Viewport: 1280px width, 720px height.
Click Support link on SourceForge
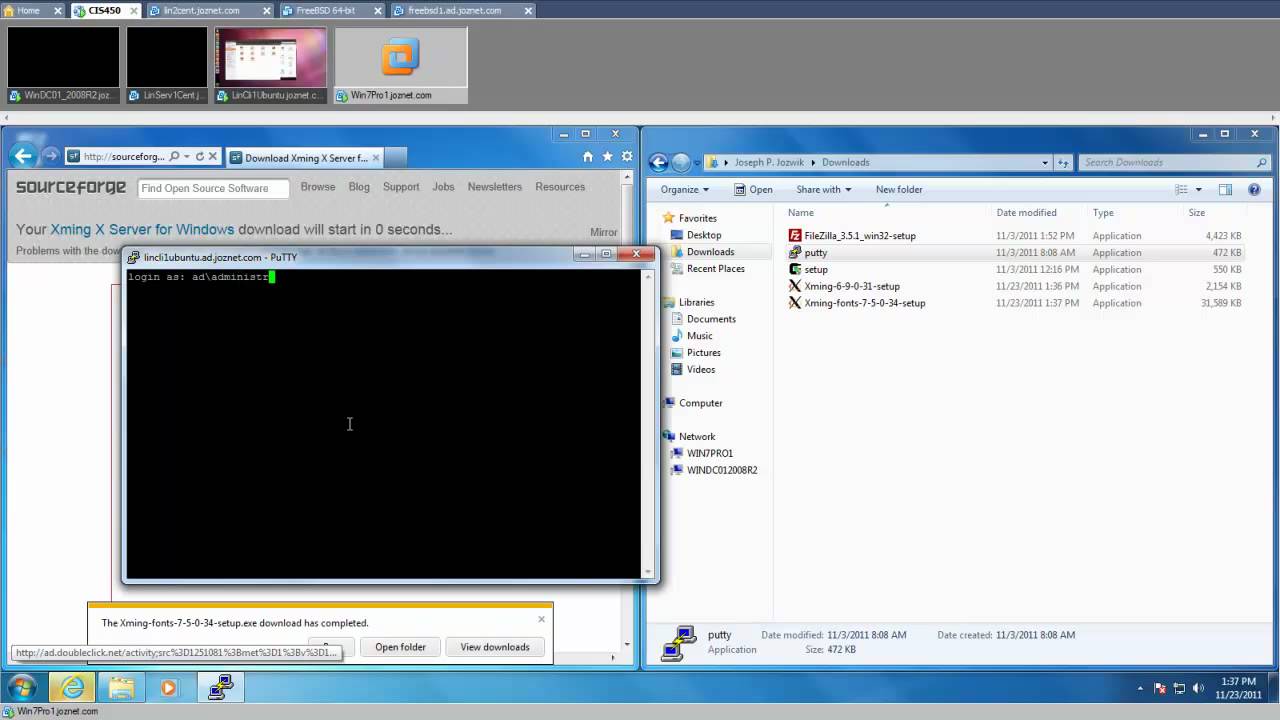tap(401, 187)
